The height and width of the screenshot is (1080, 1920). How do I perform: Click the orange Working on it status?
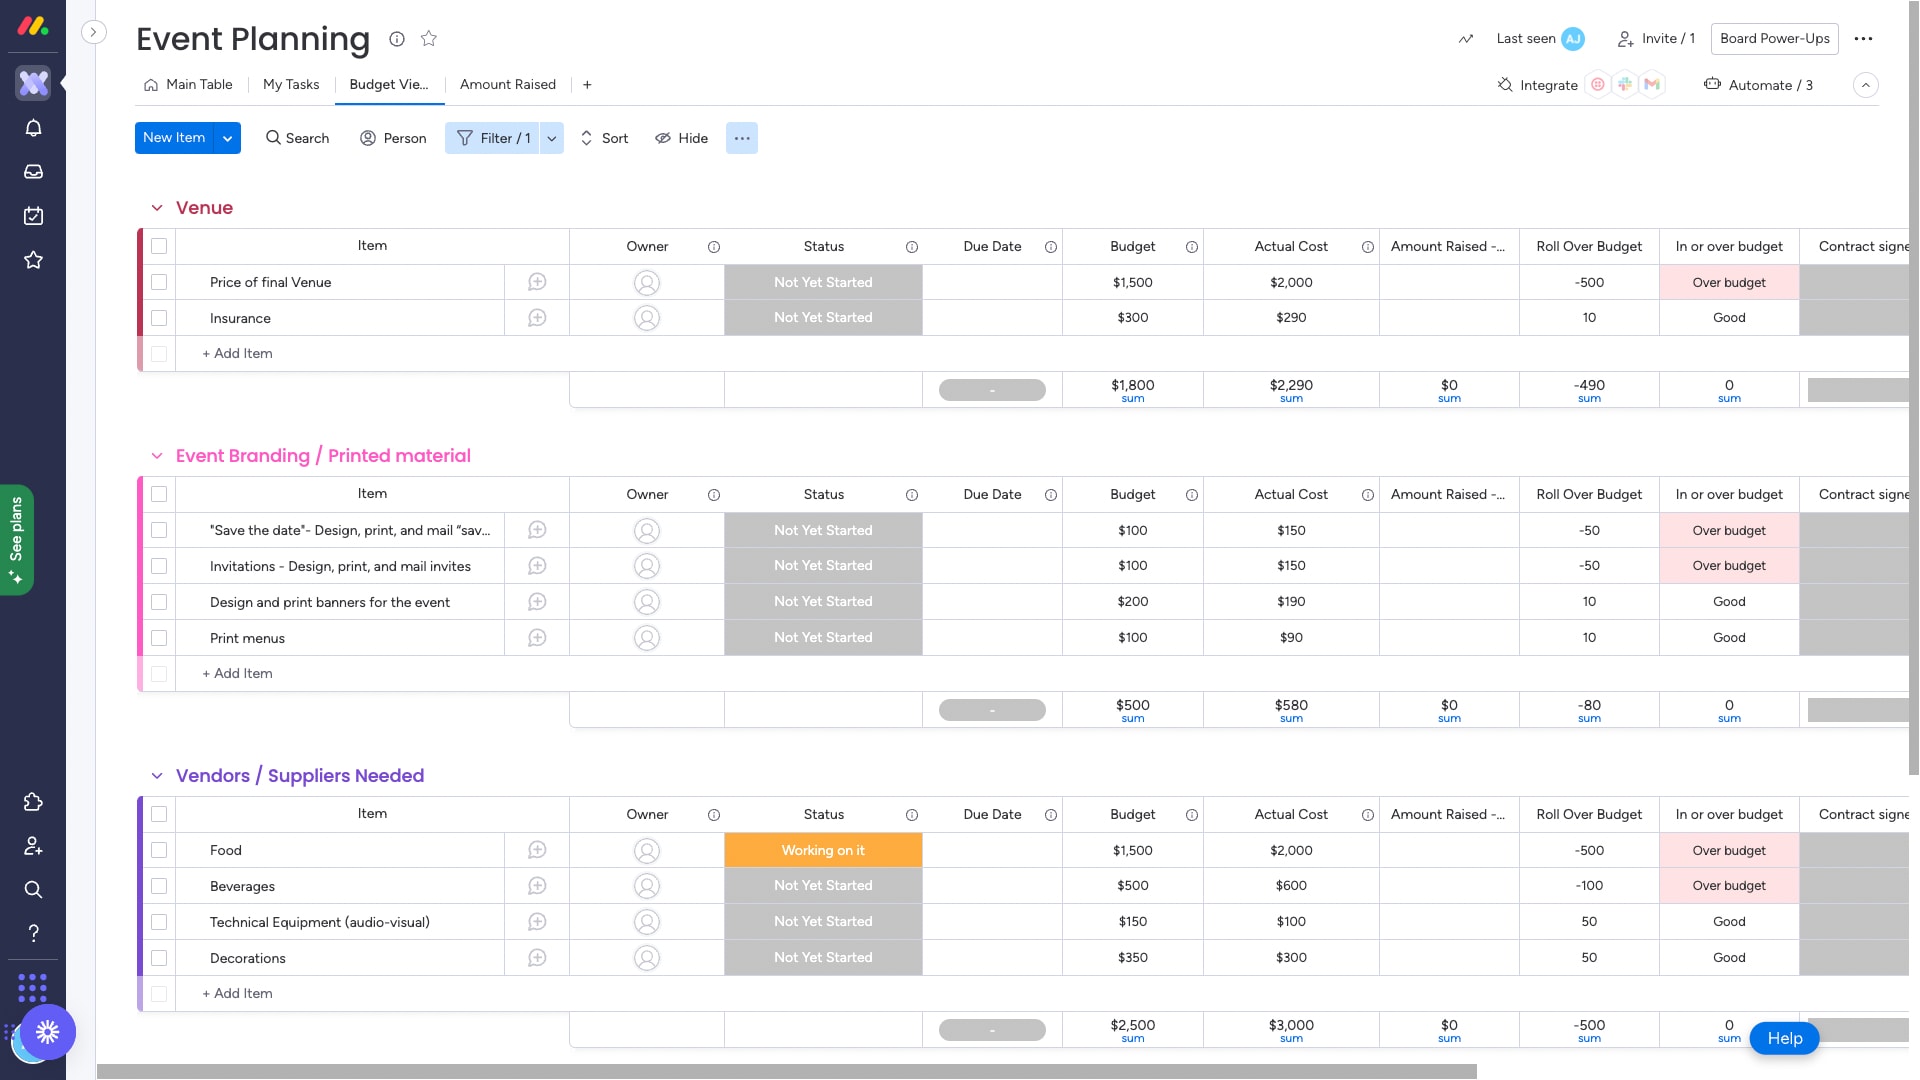(822, 850)
